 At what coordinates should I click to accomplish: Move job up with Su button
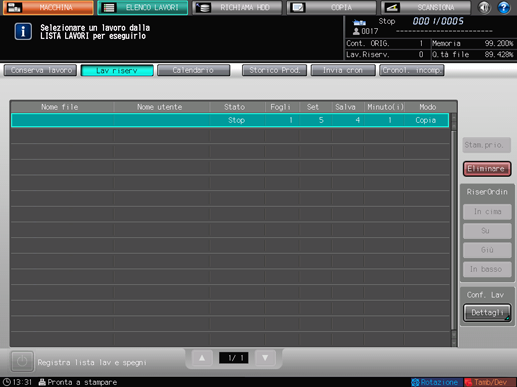coord(487,231)
